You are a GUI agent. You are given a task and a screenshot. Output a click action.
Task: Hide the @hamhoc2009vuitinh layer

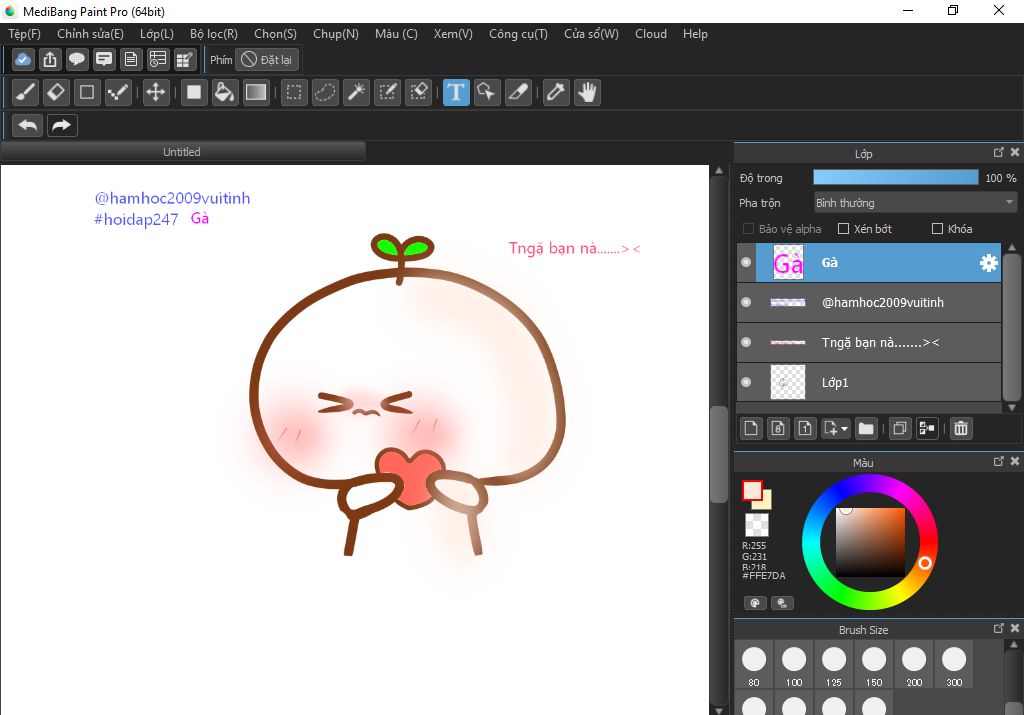click(746, 302)
